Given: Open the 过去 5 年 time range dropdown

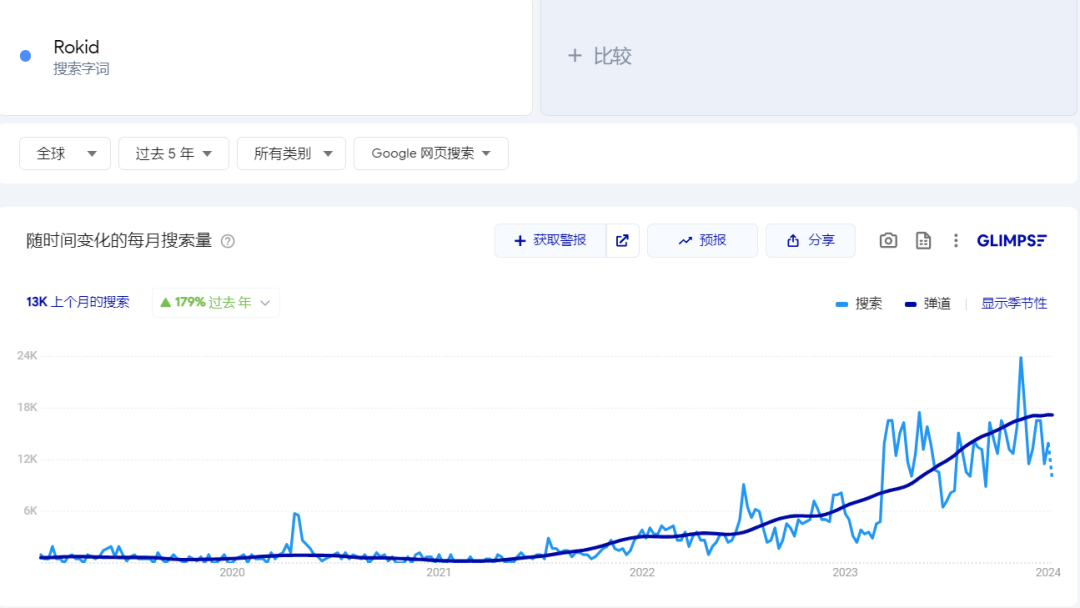Looking at the screenshot, I should (x=174, y=154).
